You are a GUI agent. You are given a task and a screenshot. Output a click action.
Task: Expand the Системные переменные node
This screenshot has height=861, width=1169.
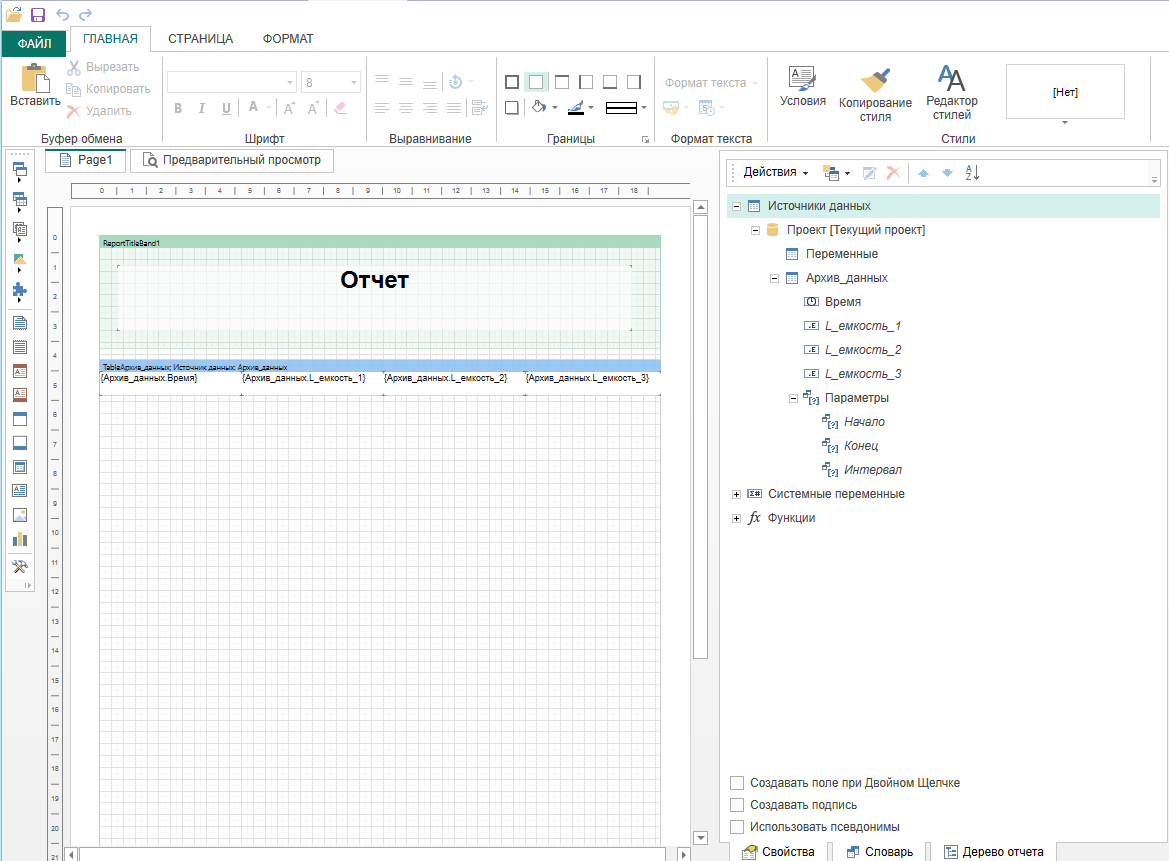click(x=737, y=494)
